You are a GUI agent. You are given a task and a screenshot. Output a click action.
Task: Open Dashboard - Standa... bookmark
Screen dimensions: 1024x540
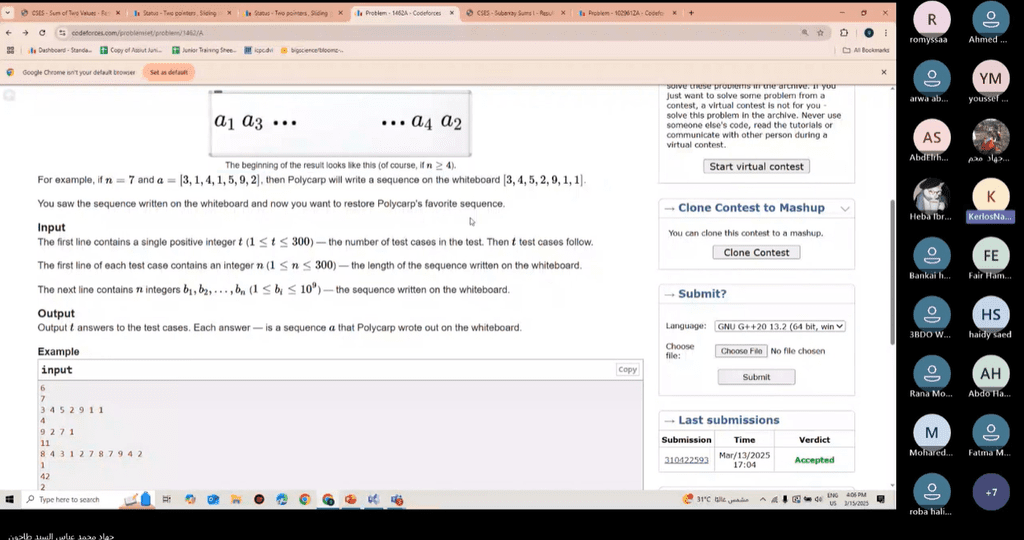[59, 50]
